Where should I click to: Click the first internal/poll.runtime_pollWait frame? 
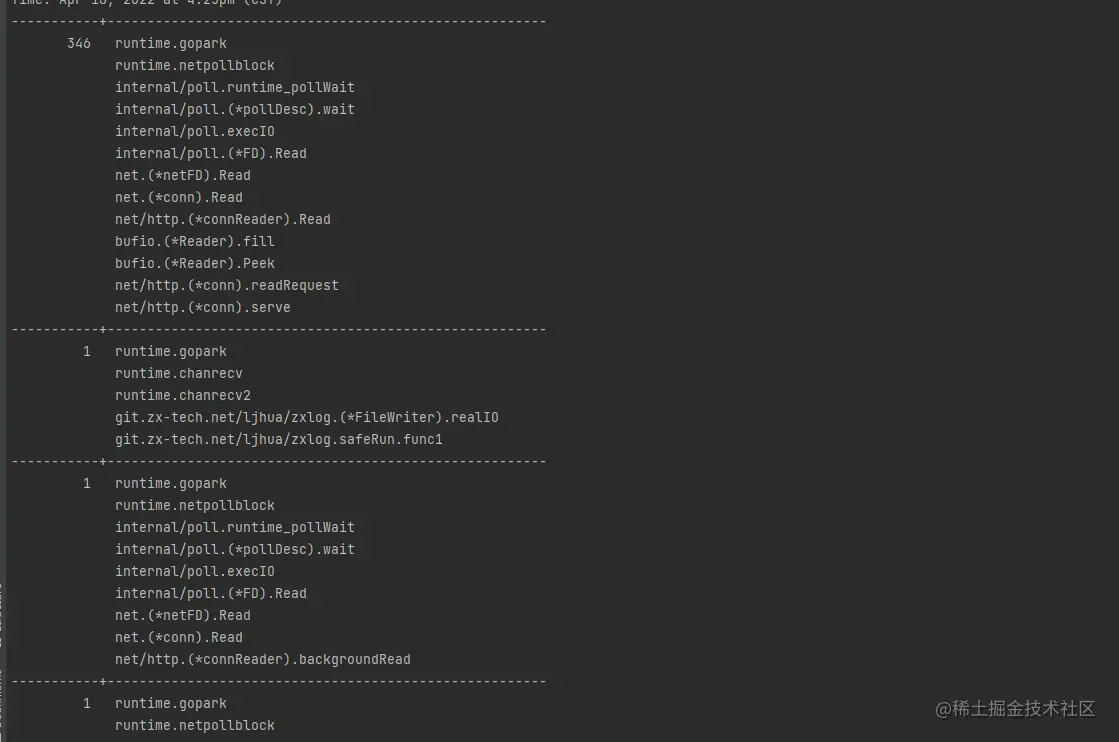[x=234, y=88]
